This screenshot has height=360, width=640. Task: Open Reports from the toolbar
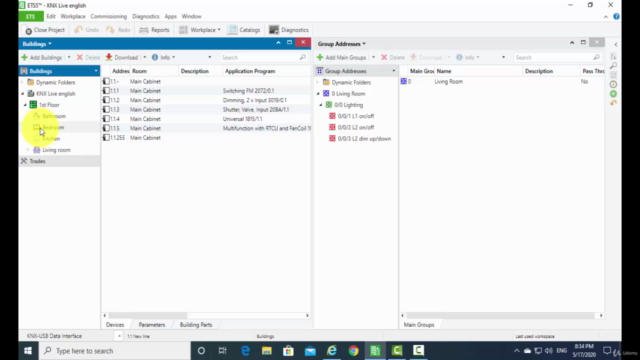pos(154,30)
